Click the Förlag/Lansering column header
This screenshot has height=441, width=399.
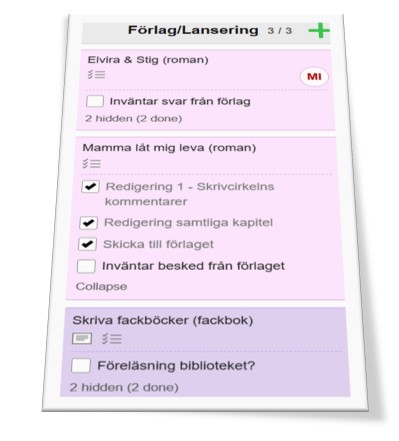pos(193,30)
